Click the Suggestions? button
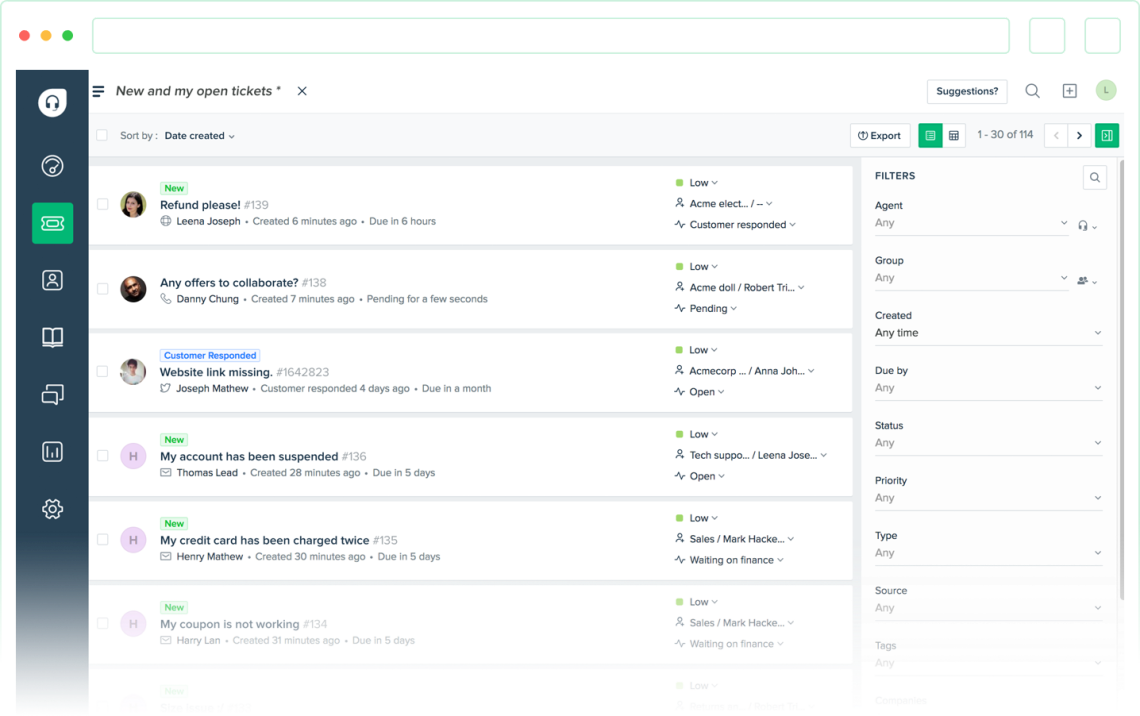Image resolution: width=1140 pixels, height=716 pixels. click(966, 90)
